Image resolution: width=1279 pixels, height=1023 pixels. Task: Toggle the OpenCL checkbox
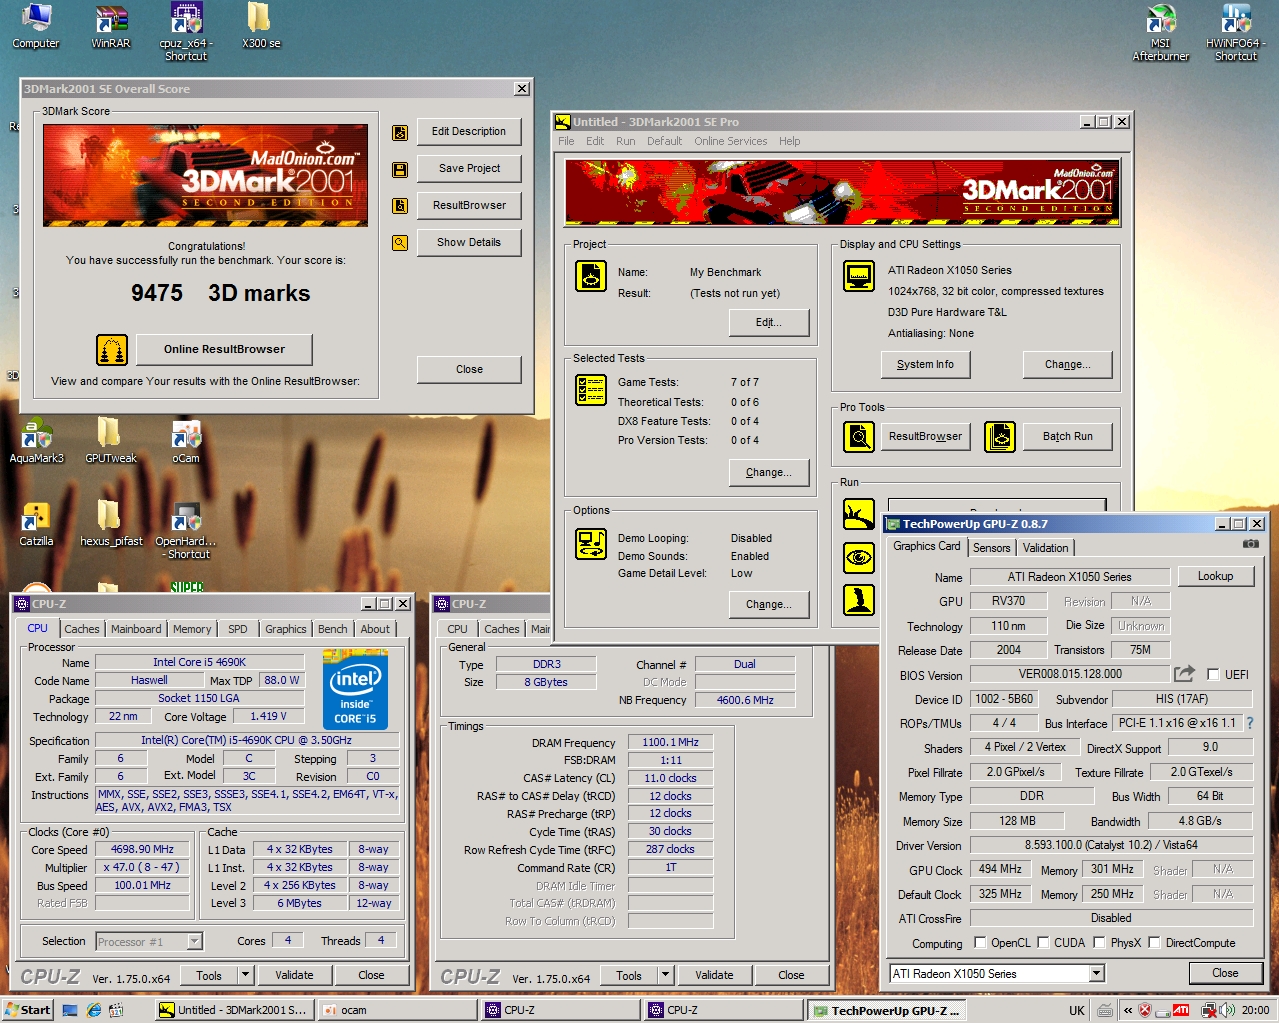coord(980,942)
